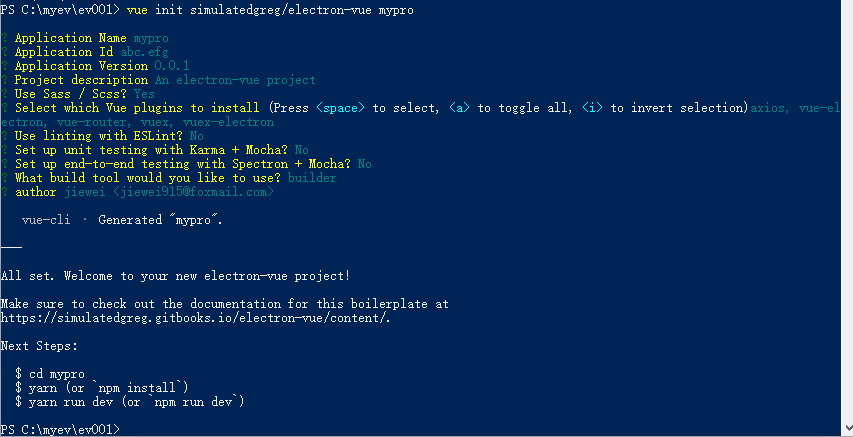Click the ESLint linting No answer

click(x=196, y=135)
